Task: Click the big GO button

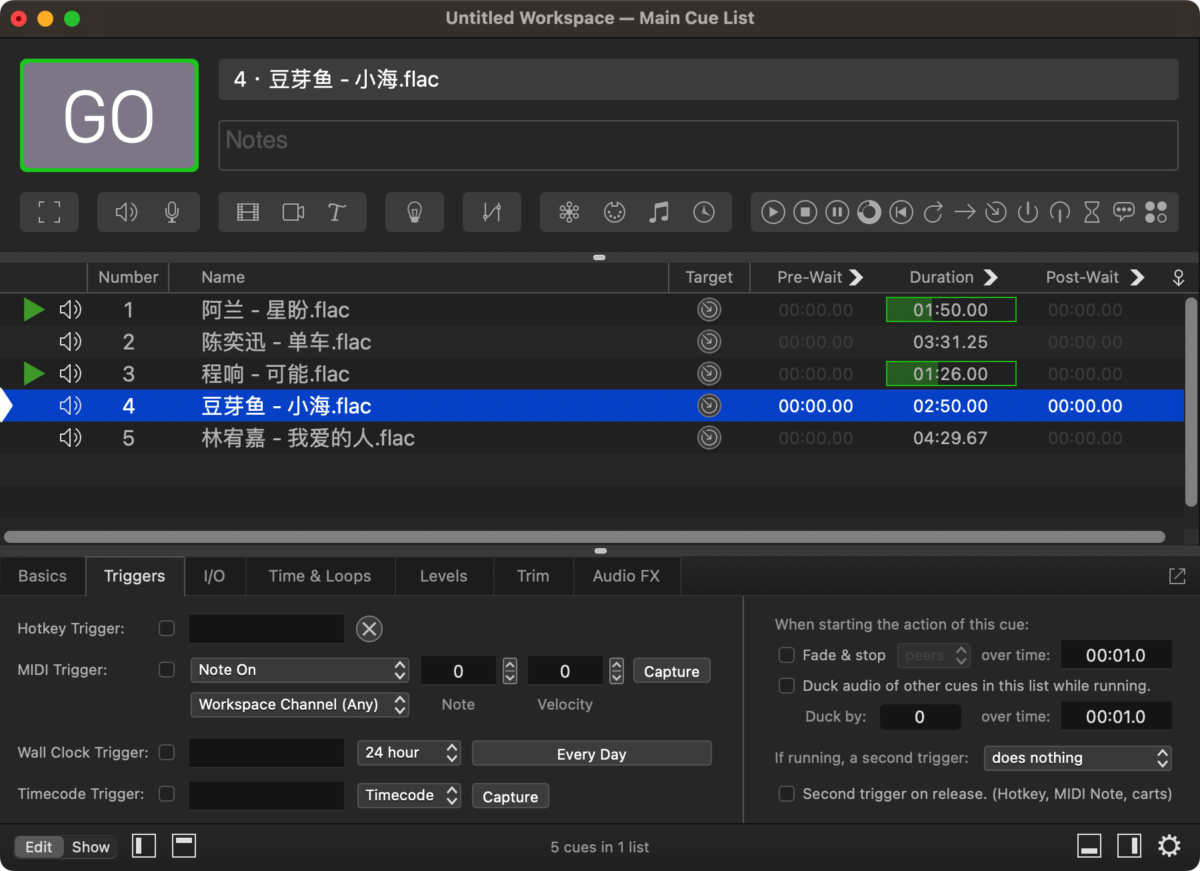Action: [x=109, y=116]
